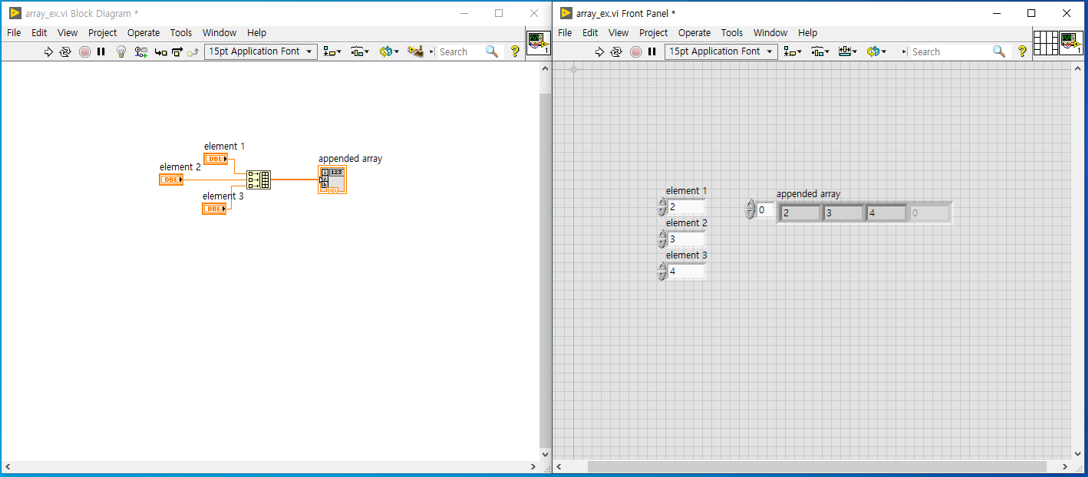Click the element 3 value field showing 4
The image size is (1088, 477).
pos(686,271)
